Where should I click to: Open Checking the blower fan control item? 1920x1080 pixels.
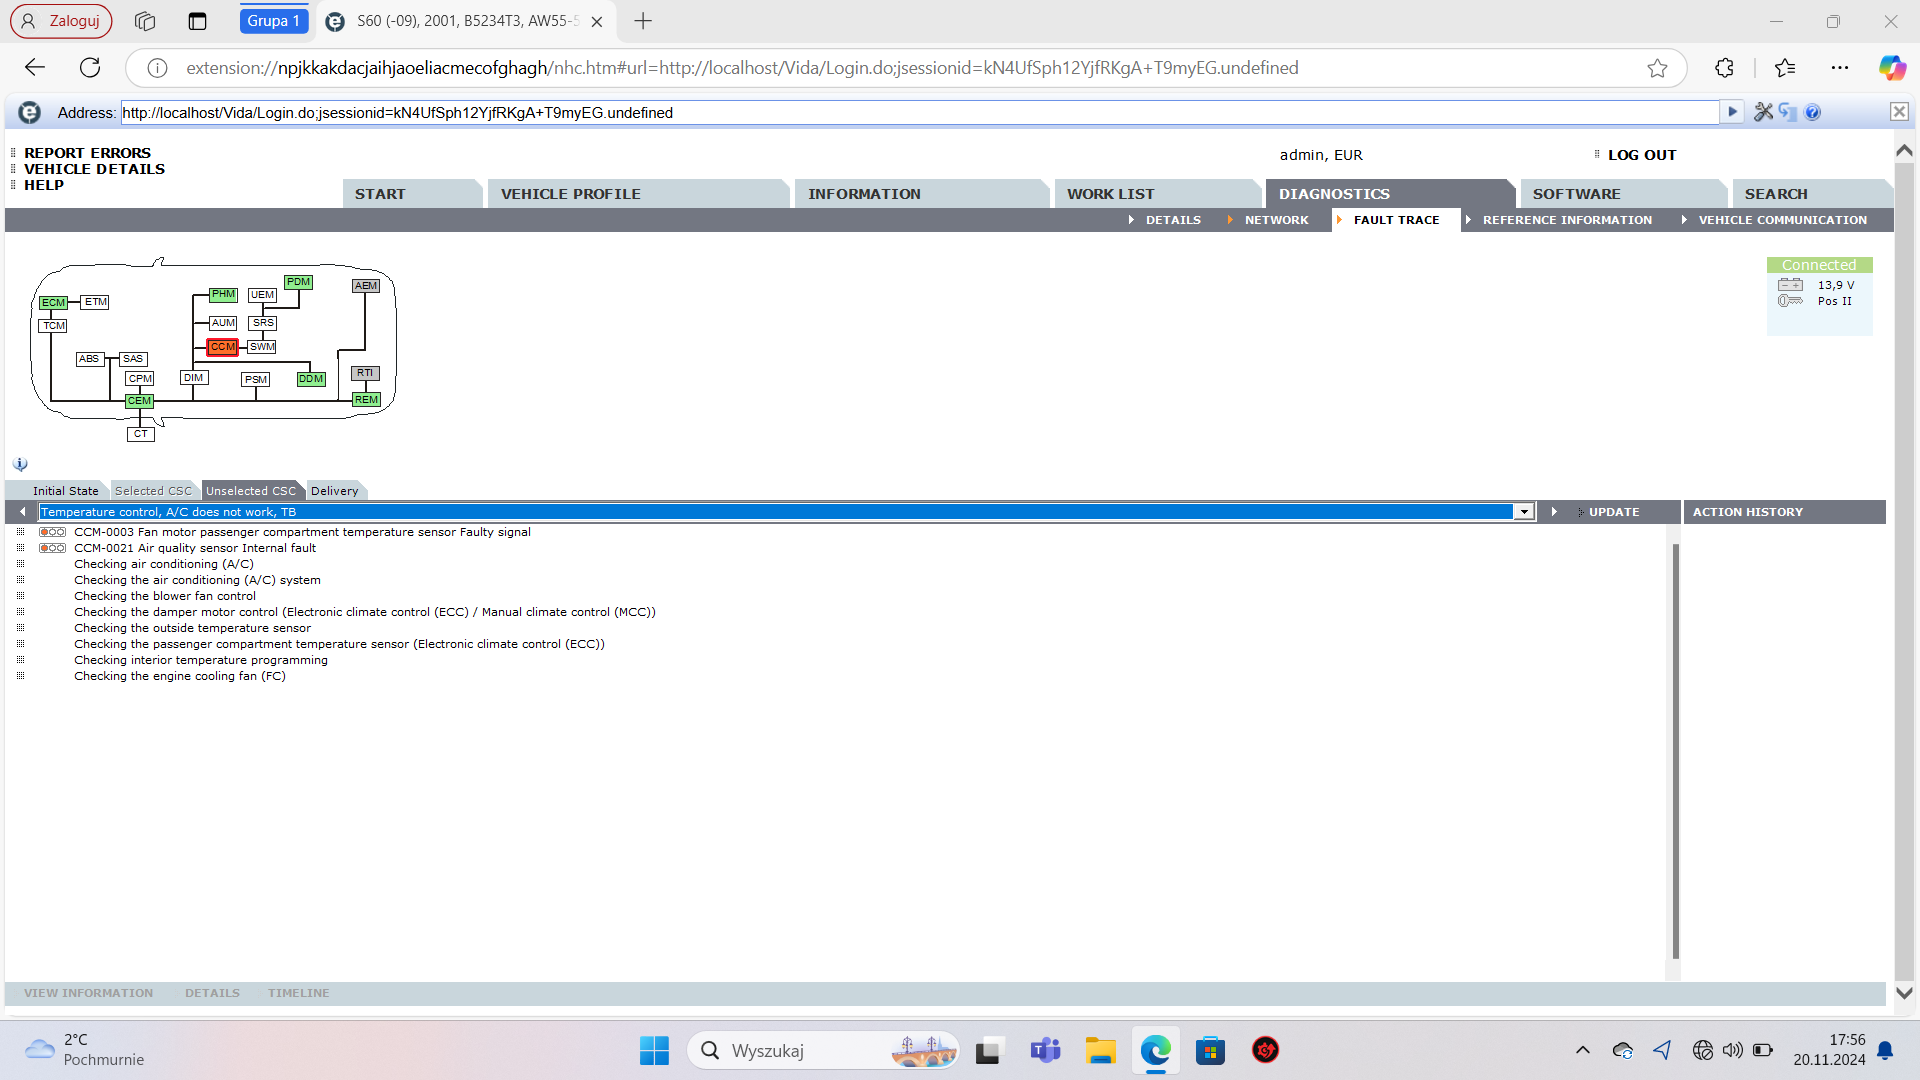(164, 596)
